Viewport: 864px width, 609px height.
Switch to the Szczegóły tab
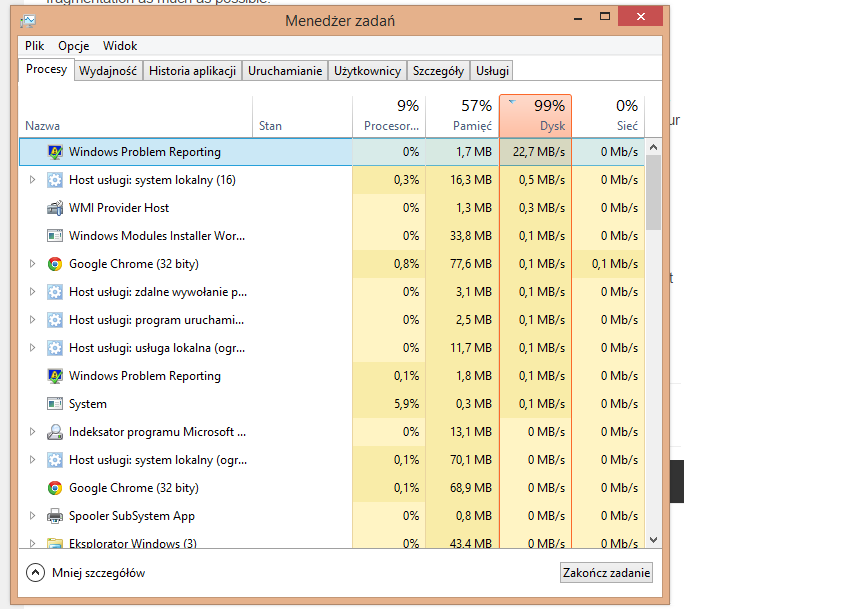438,71
